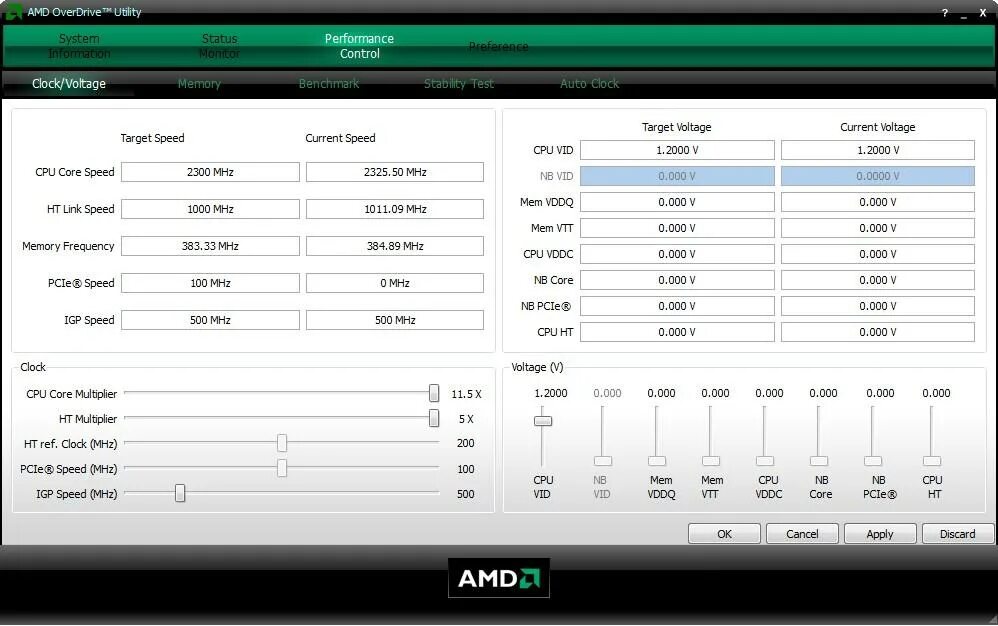Click the Target Speed column header
Viewport: 998px width, 626px height.
(152, 138)
